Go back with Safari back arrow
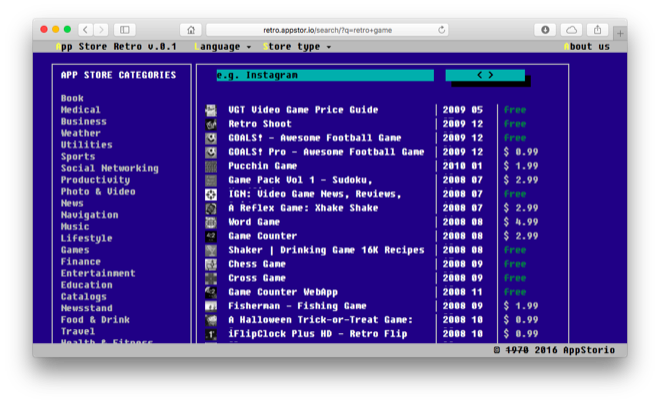The height and width of the screenshot is (404, 660). pyautogui.click(x=85, y=30)
